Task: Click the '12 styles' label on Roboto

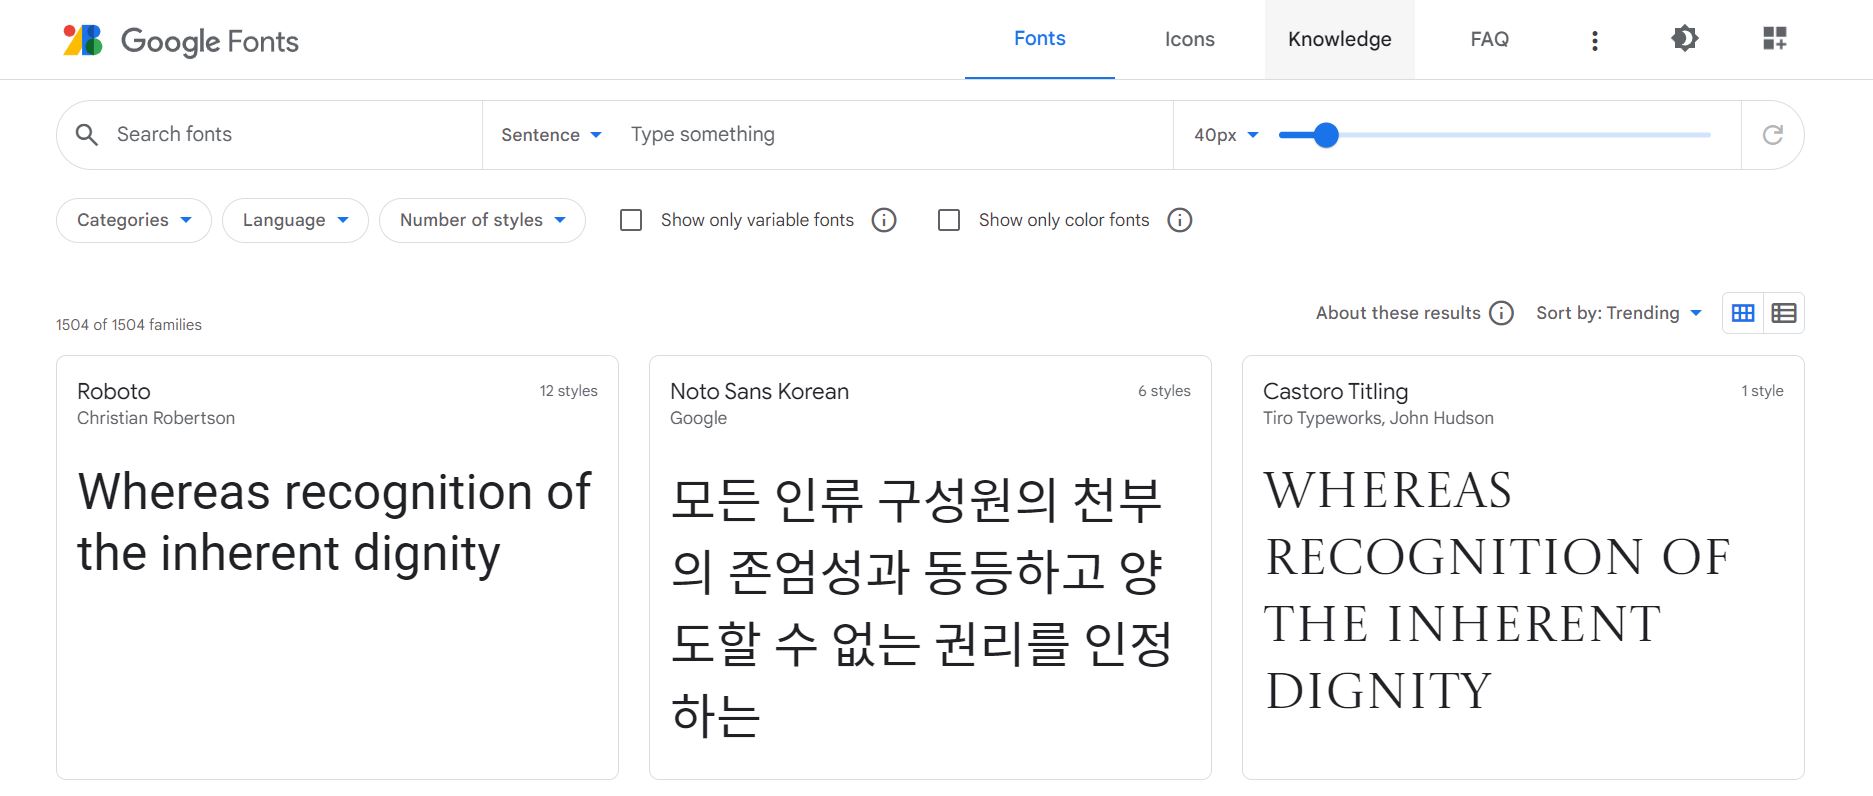Action: click(x=568, y=391)
